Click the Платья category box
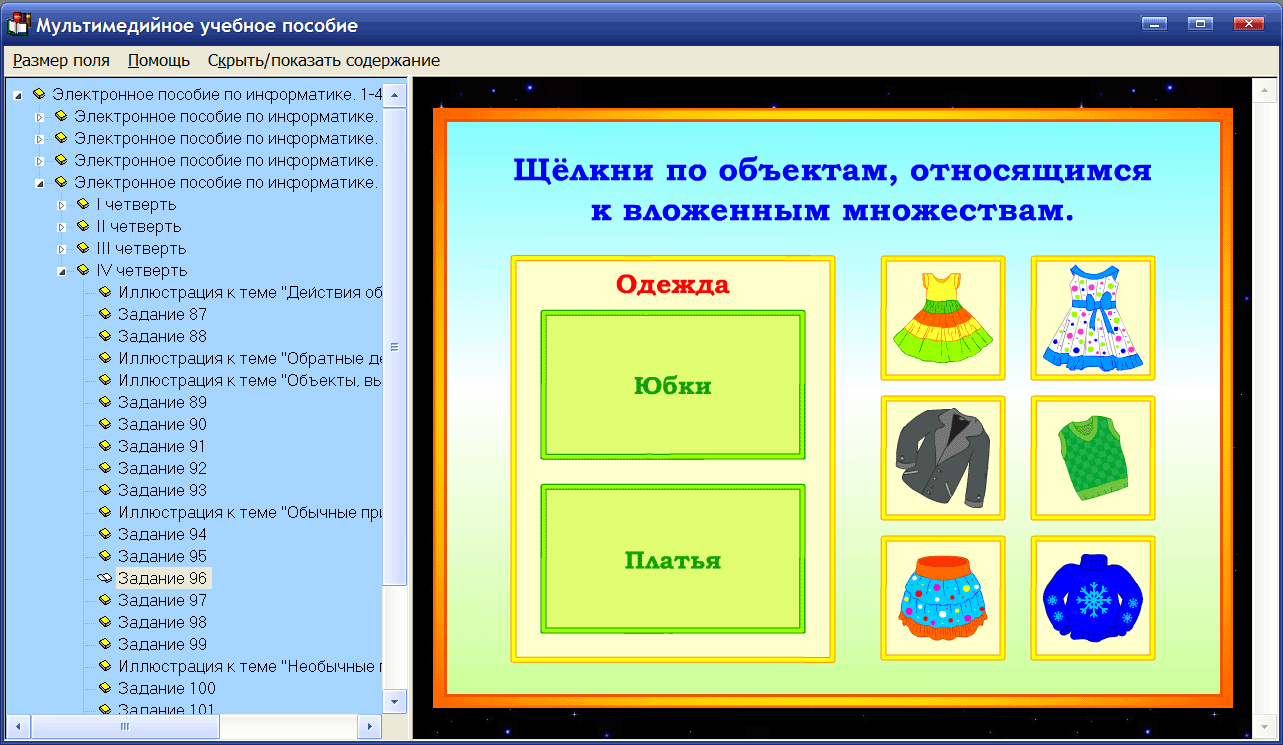The height and width of the screenshot is (745, 1283). [x=671, y=559]
